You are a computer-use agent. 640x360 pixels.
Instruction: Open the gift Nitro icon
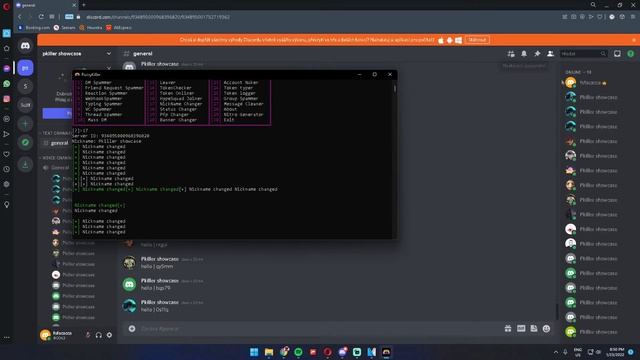[508, 329]
